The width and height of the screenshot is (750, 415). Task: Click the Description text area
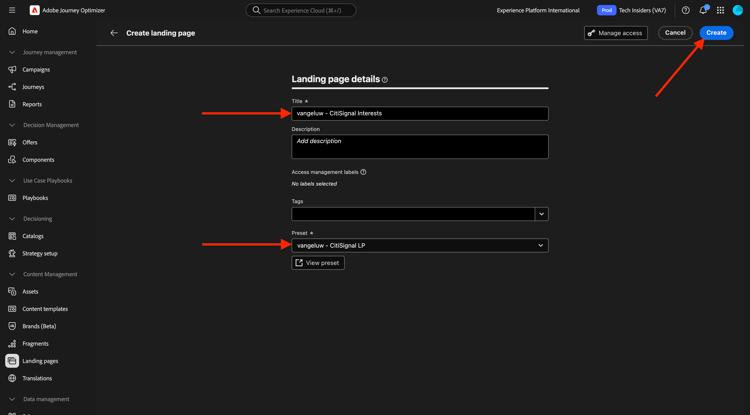pyautogui.click(x=420, y=146)
